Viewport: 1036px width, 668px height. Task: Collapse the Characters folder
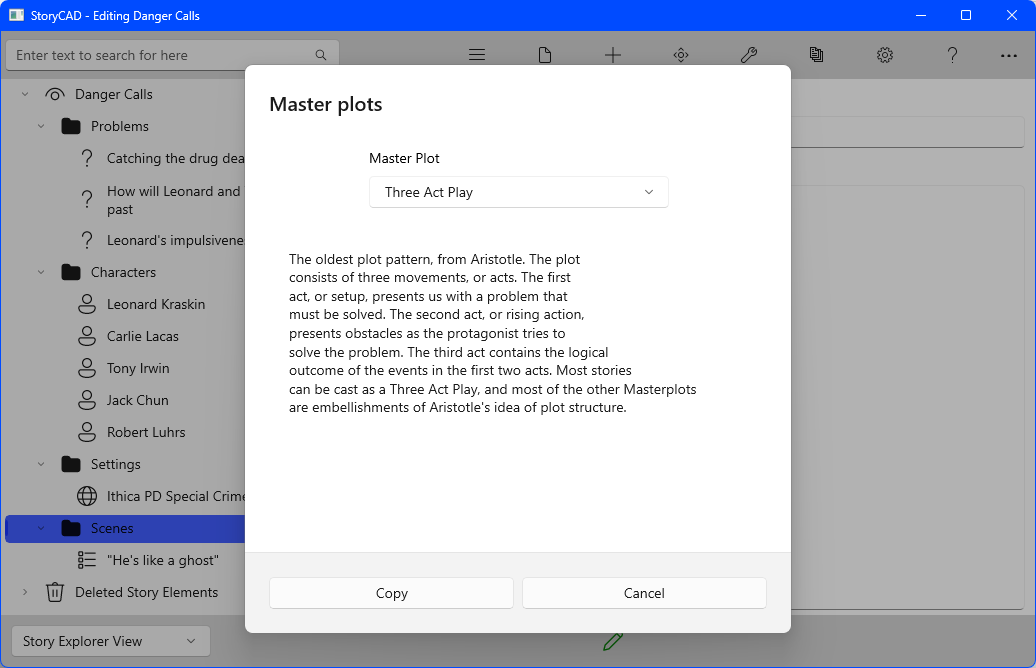pos(41,272)
